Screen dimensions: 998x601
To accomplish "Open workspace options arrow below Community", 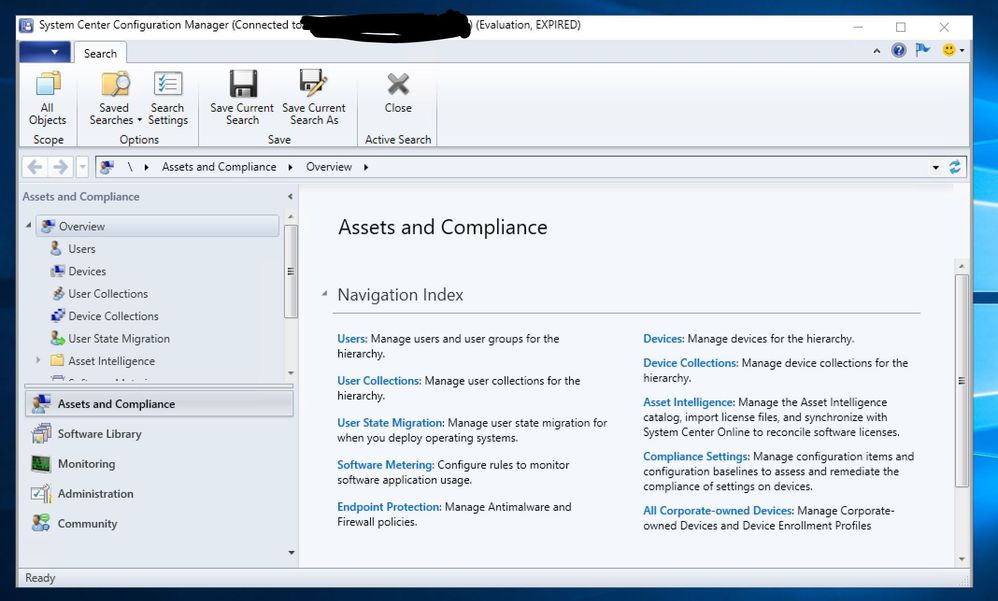I will [291, 553].
